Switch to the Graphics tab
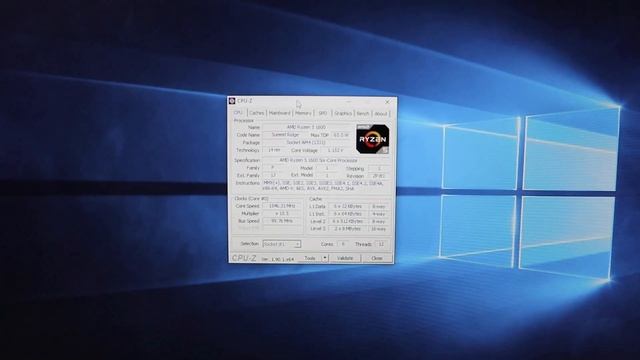640x360 pixels. tap(343, 113)
